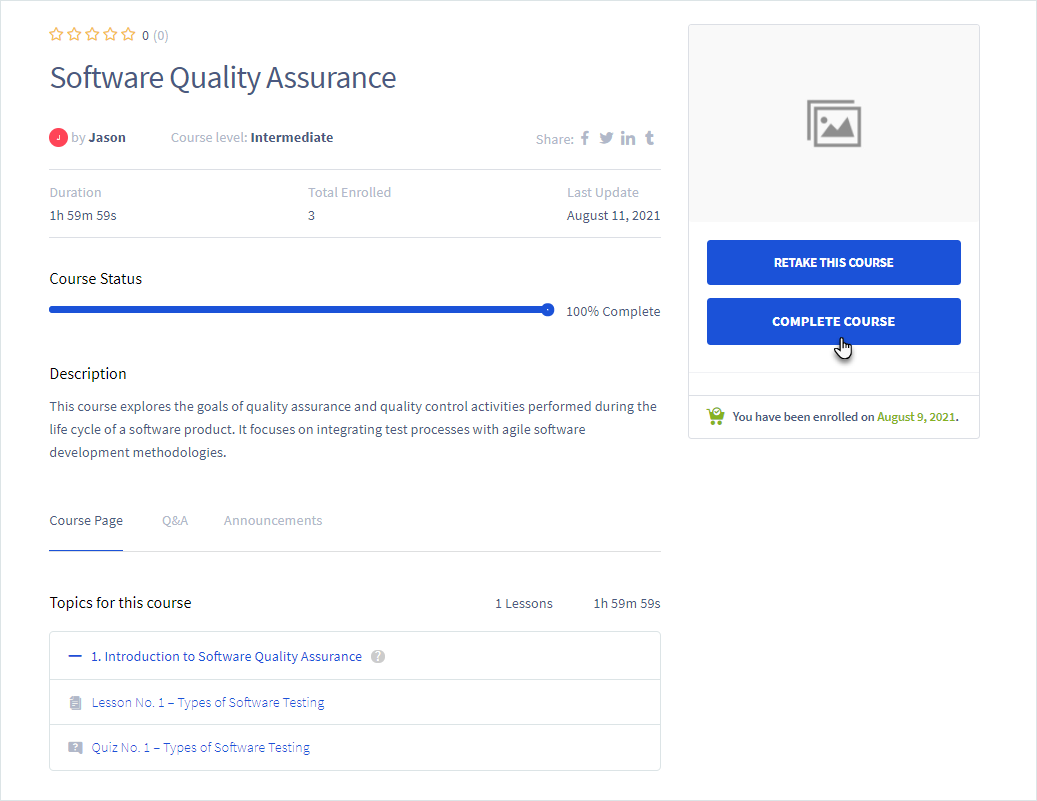Click the help icon beside Introduction topic
The height and width of the screenshot is (801, 1037).
point(377,657)
